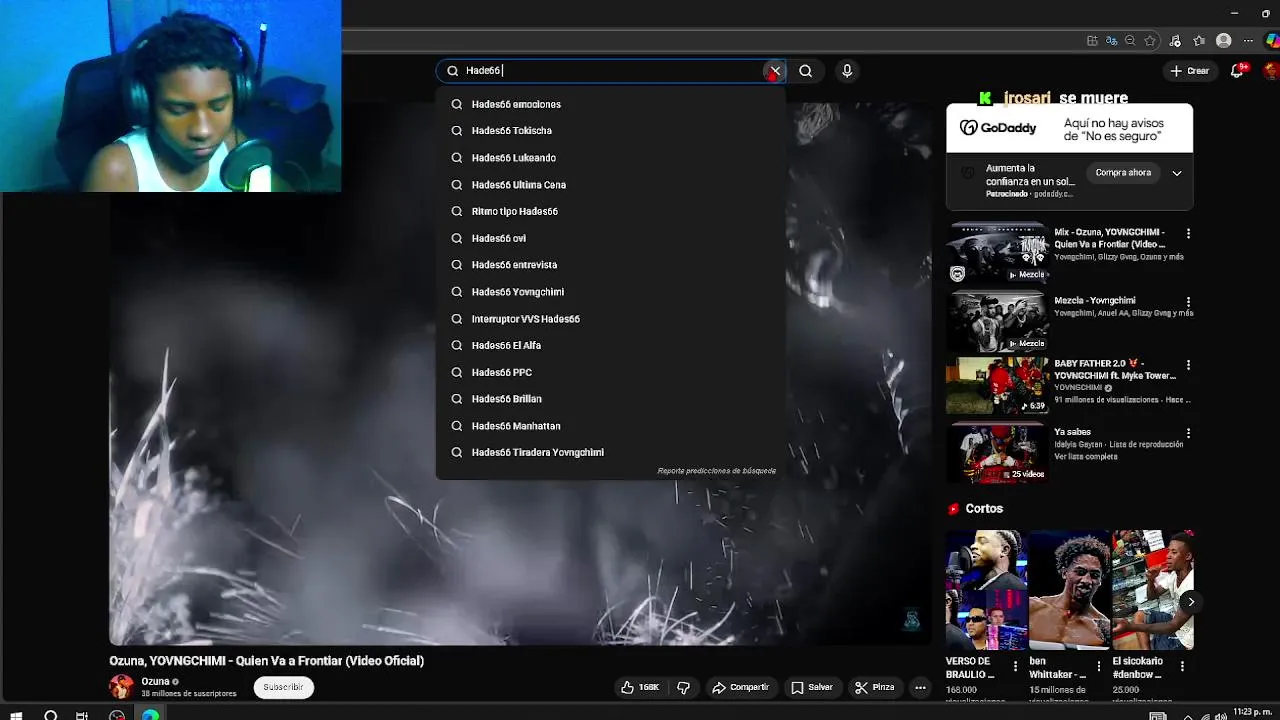
Task: Pick the Hades66 Tiradera Yovngchimi suggestion
Action: [x=610, y=452]
